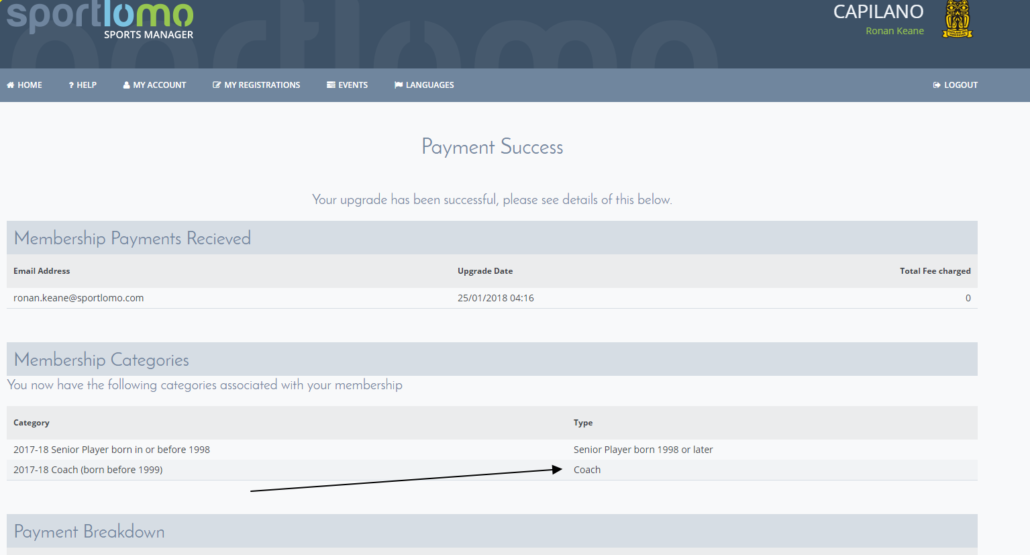Click the 'Coach' type cell
The image size is (1030, 555).
click(x=587, y=470)
